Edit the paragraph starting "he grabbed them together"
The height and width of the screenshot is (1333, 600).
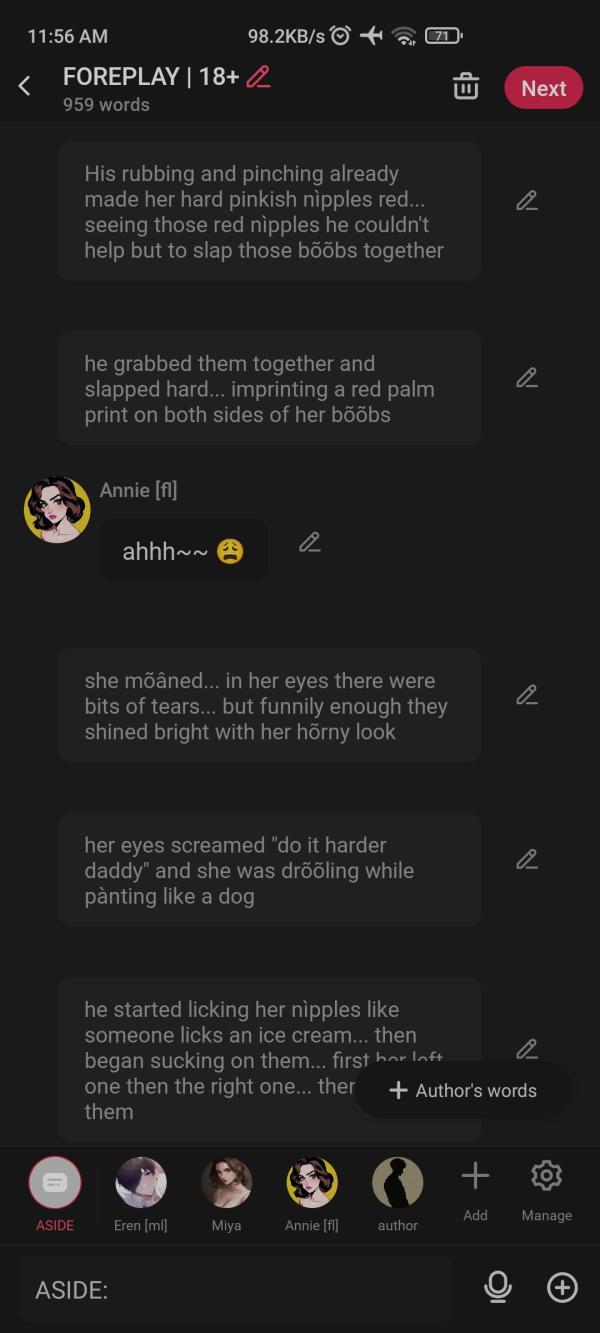click(527, 378)
